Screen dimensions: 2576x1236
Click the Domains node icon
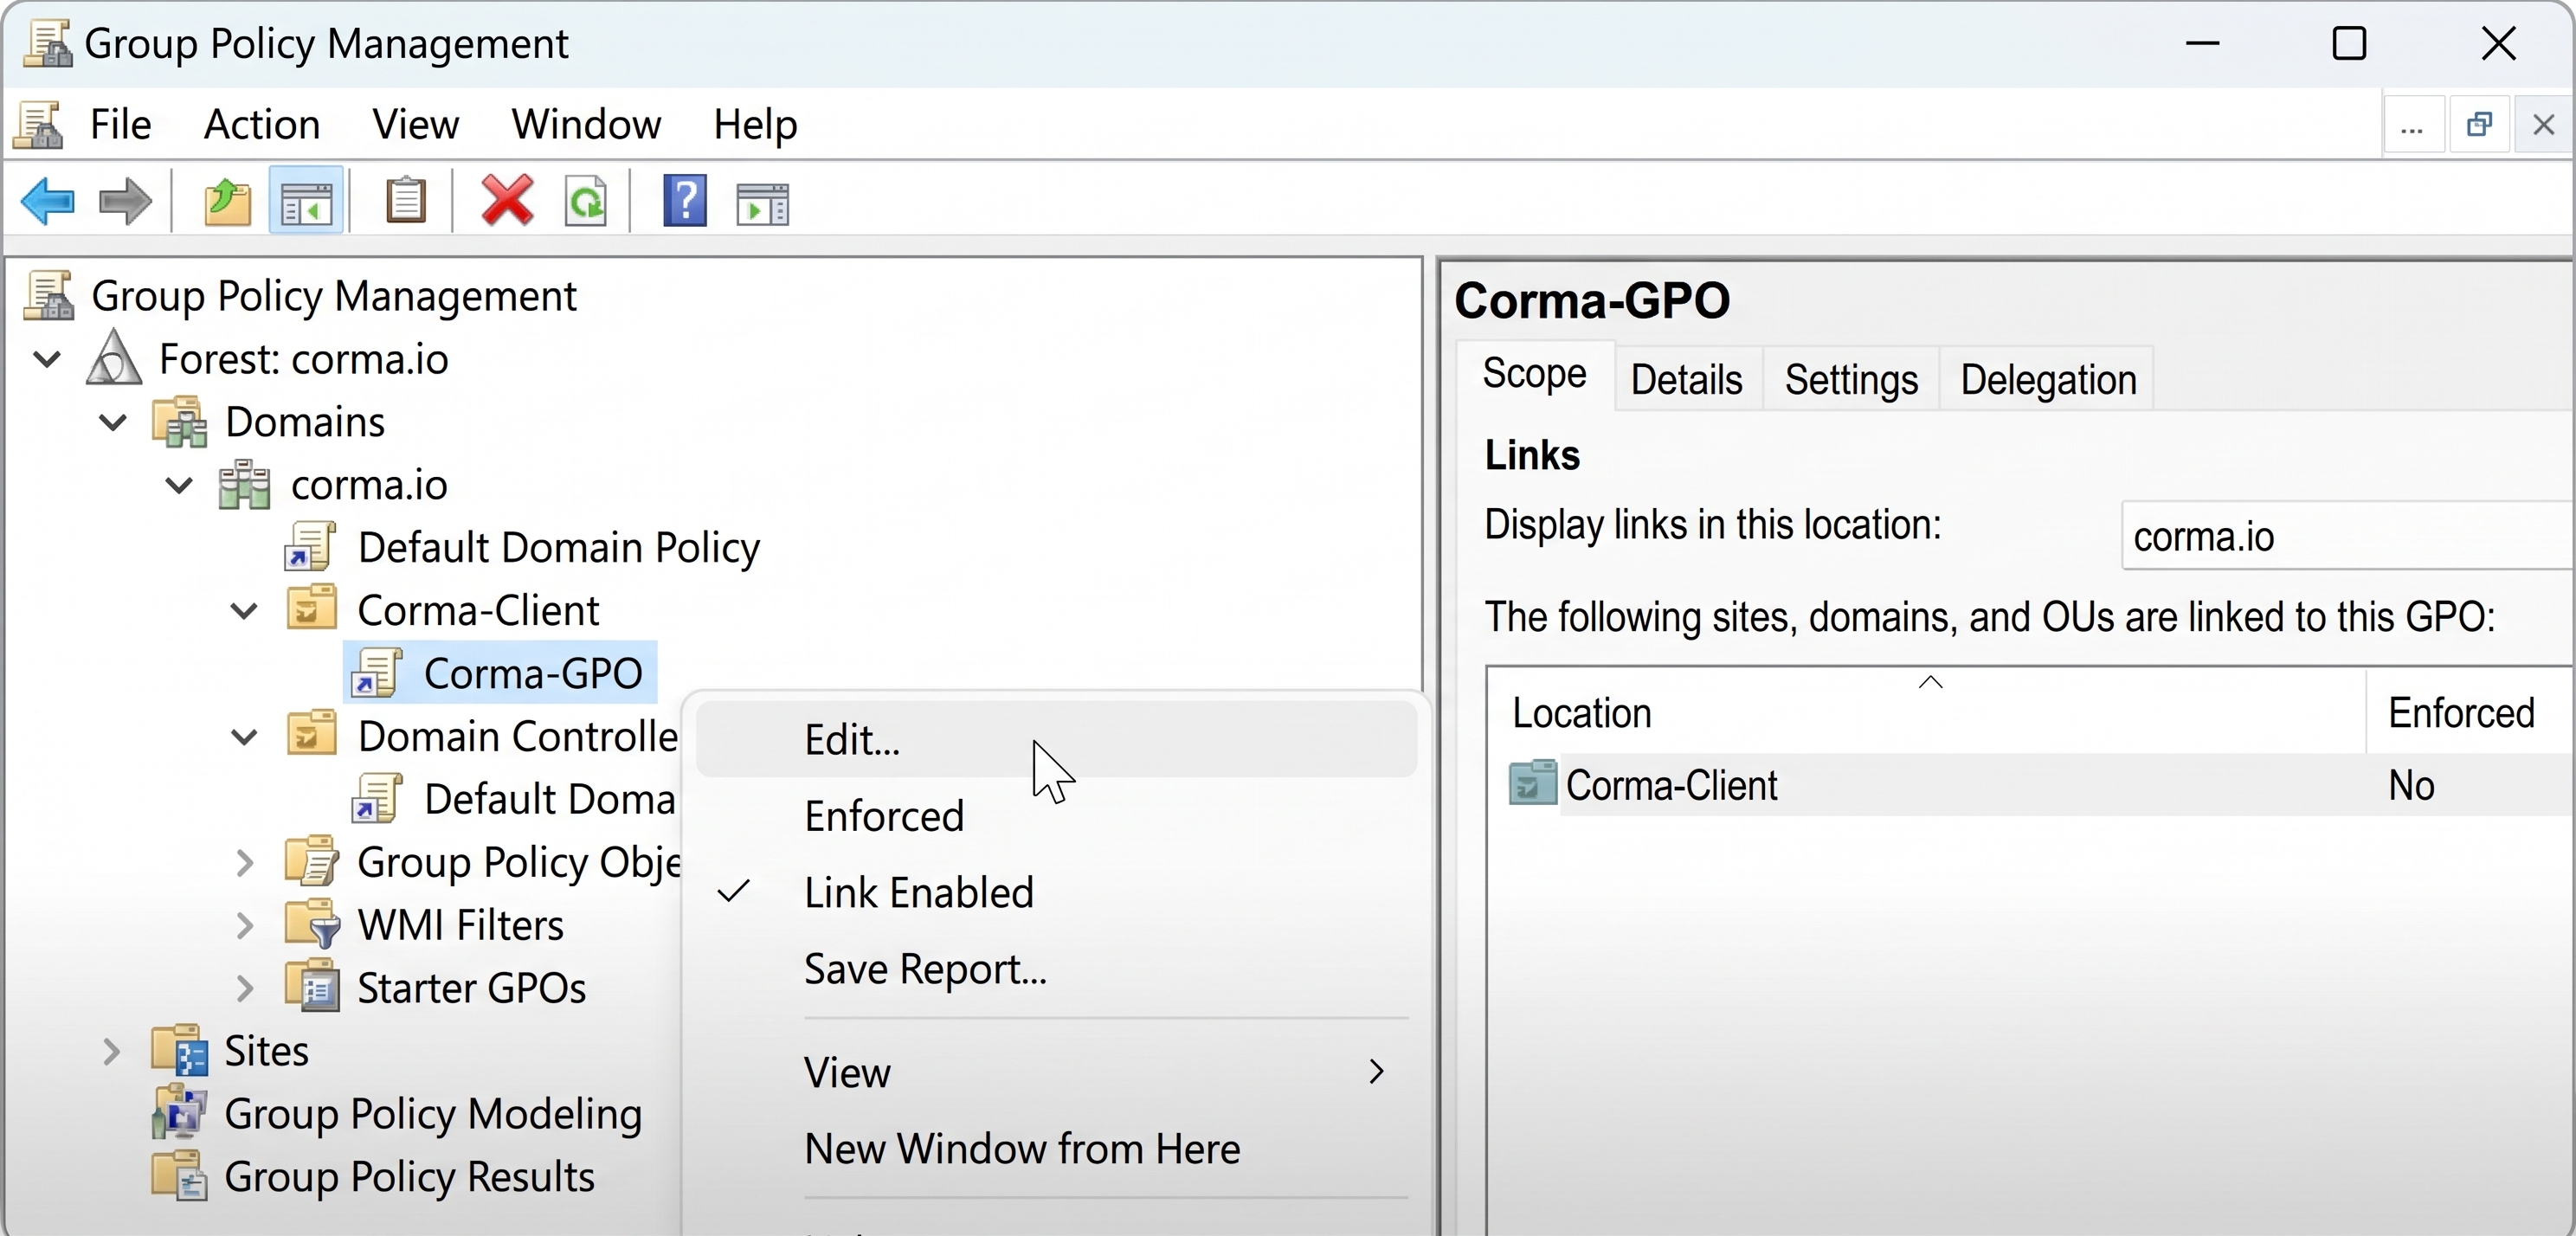[x=180, y=421]
